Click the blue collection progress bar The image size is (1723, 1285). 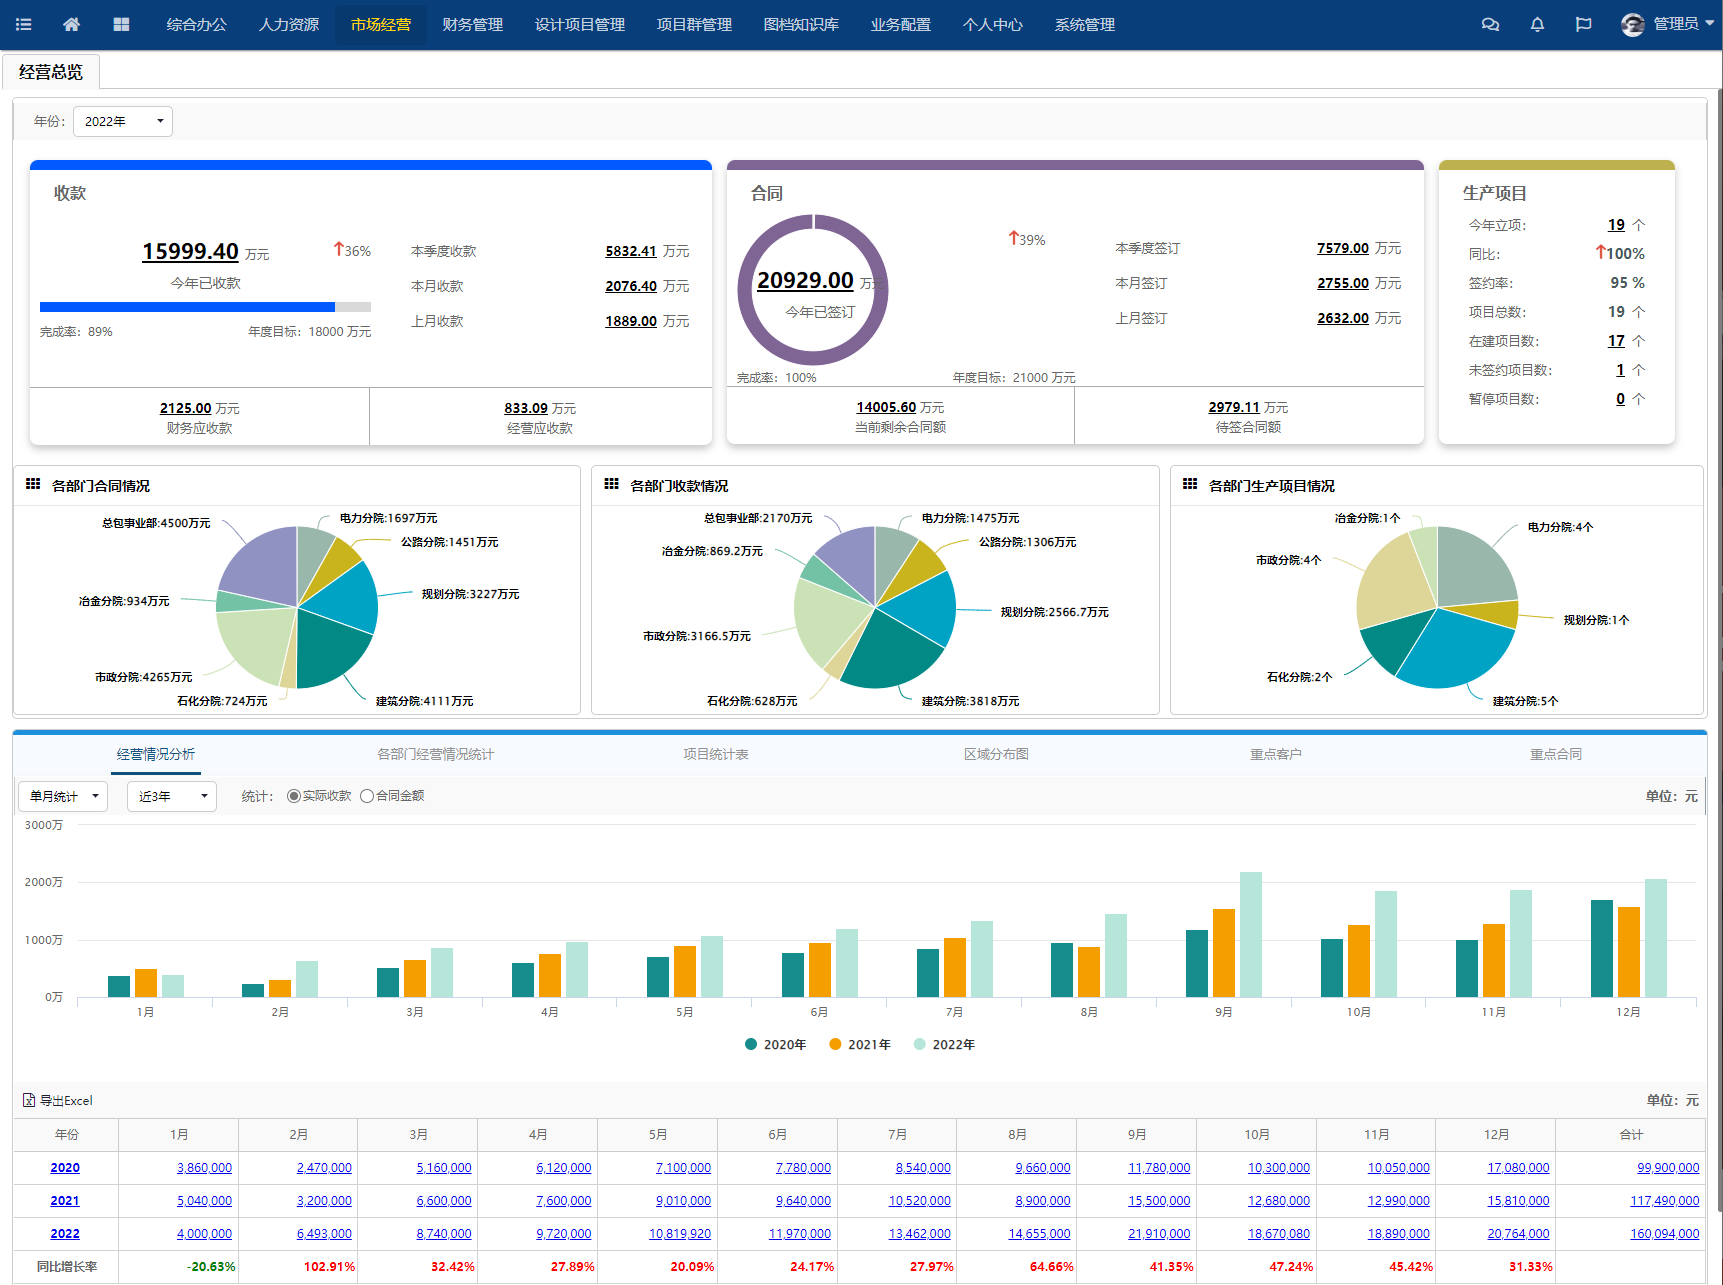coord(188,307)
